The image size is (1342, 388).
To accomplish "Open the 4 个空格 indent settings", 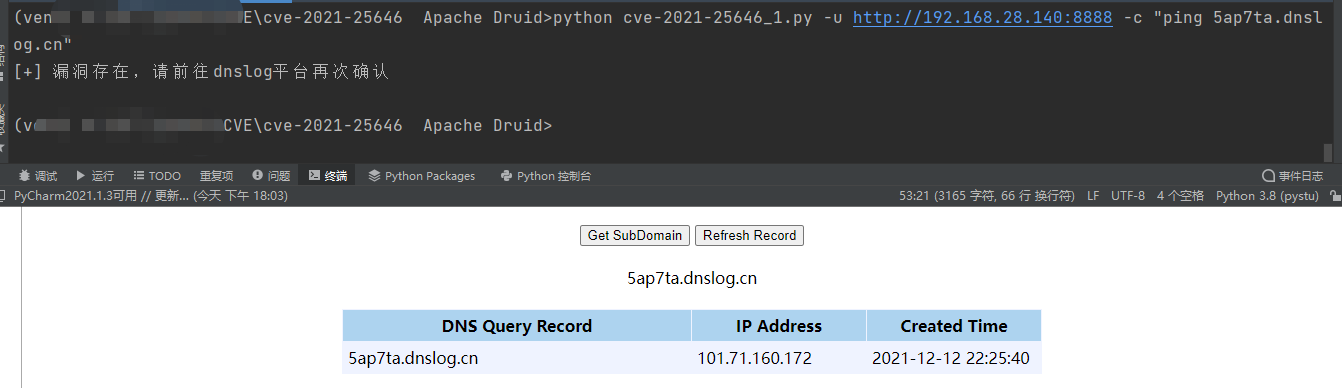I will point(1180,196).
